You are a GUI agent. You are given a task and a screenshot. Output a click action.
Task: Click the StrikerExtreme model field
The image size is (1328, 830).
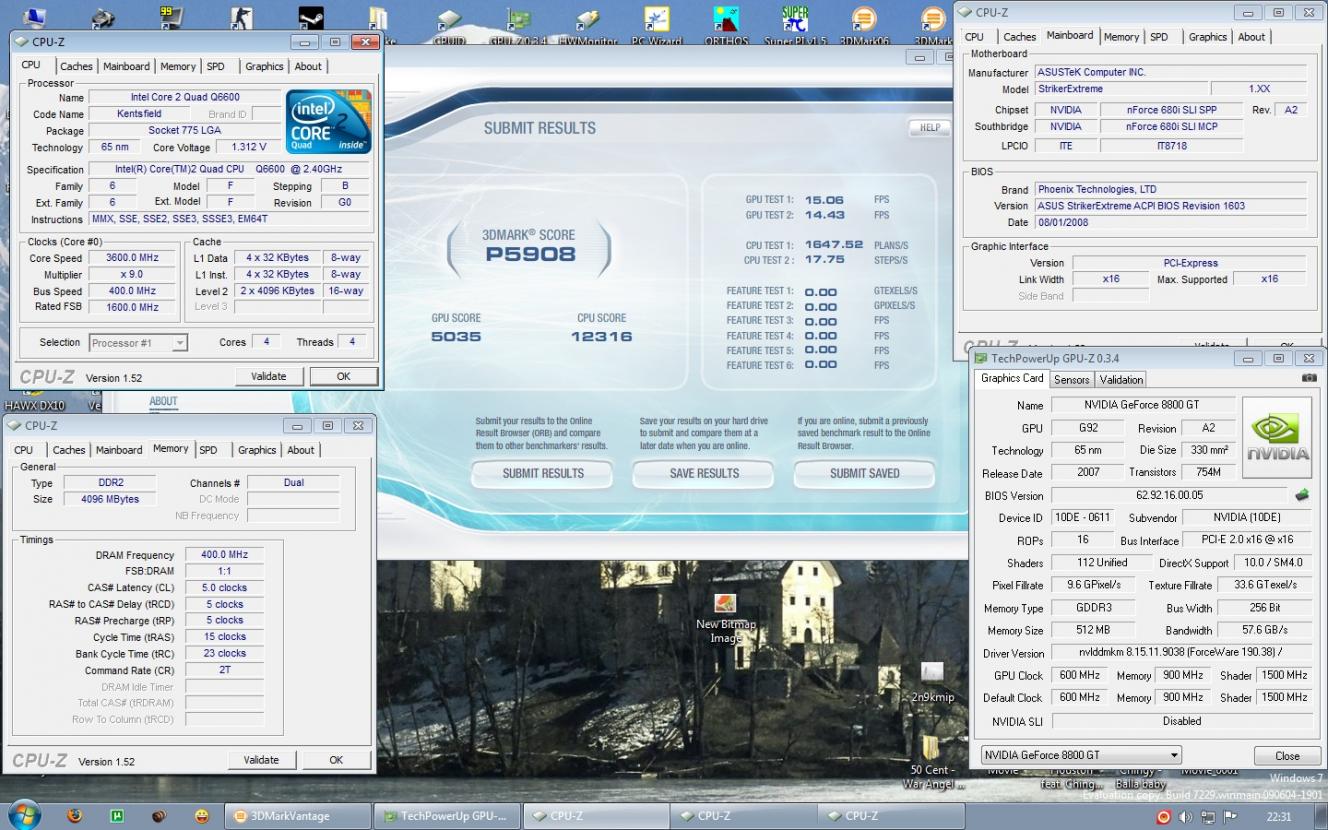click(1120, 89)
